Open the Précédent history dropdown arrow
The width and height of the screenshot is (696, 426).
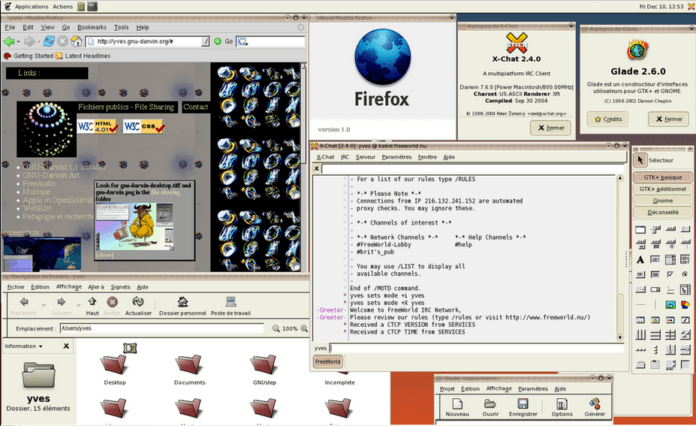(44, 305)
